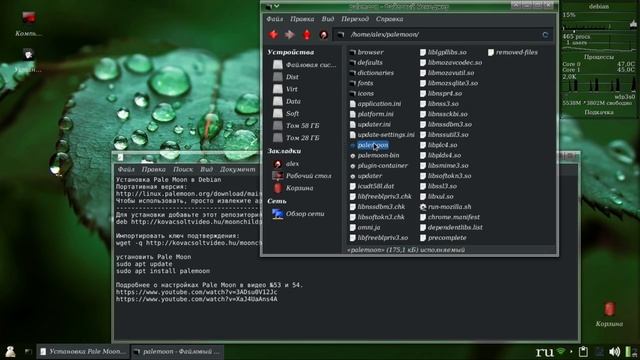Select the libxul.so file
Image resolution: width=640 pixels, height=360 pixels.
coord(437,196)
